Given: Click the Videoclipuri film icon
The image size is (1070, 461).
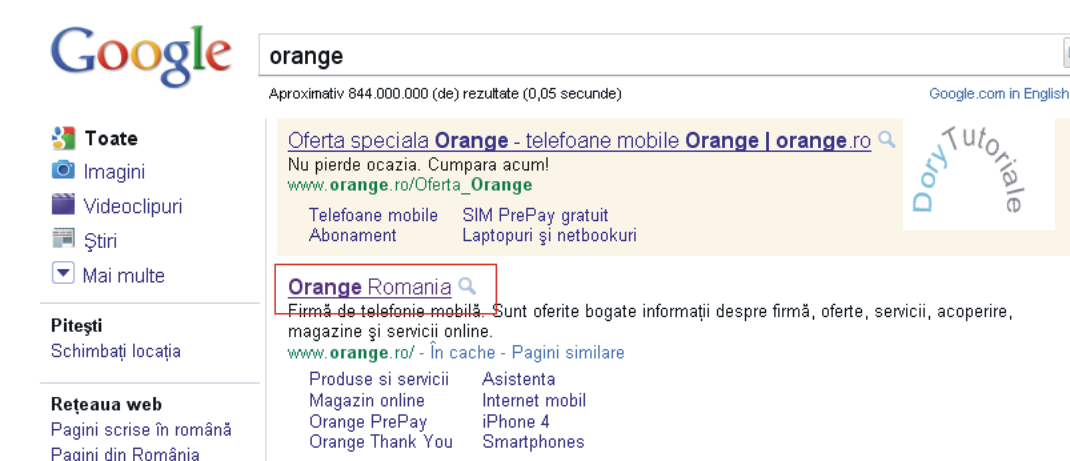Looking at the screenshot, I should coord(64,205).
